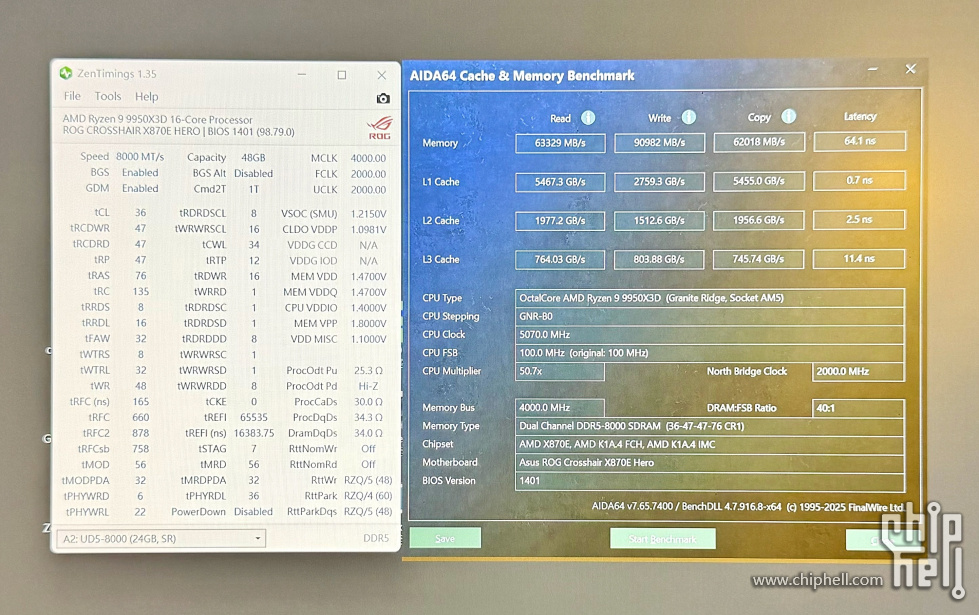This screenshot has height=615, width=979.
Task: Click the L1 Cache copy value 5455.0 GB/s
Action: coord(759,181)
